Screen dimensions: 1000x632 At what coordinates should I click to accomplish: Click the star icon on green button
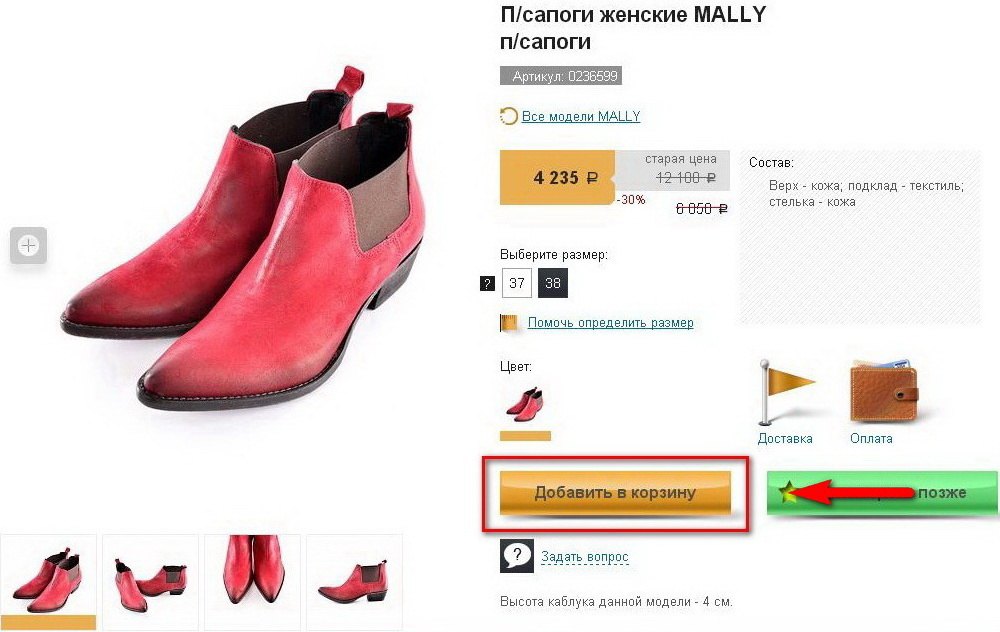pyautogui.click(x=789, y=492)
